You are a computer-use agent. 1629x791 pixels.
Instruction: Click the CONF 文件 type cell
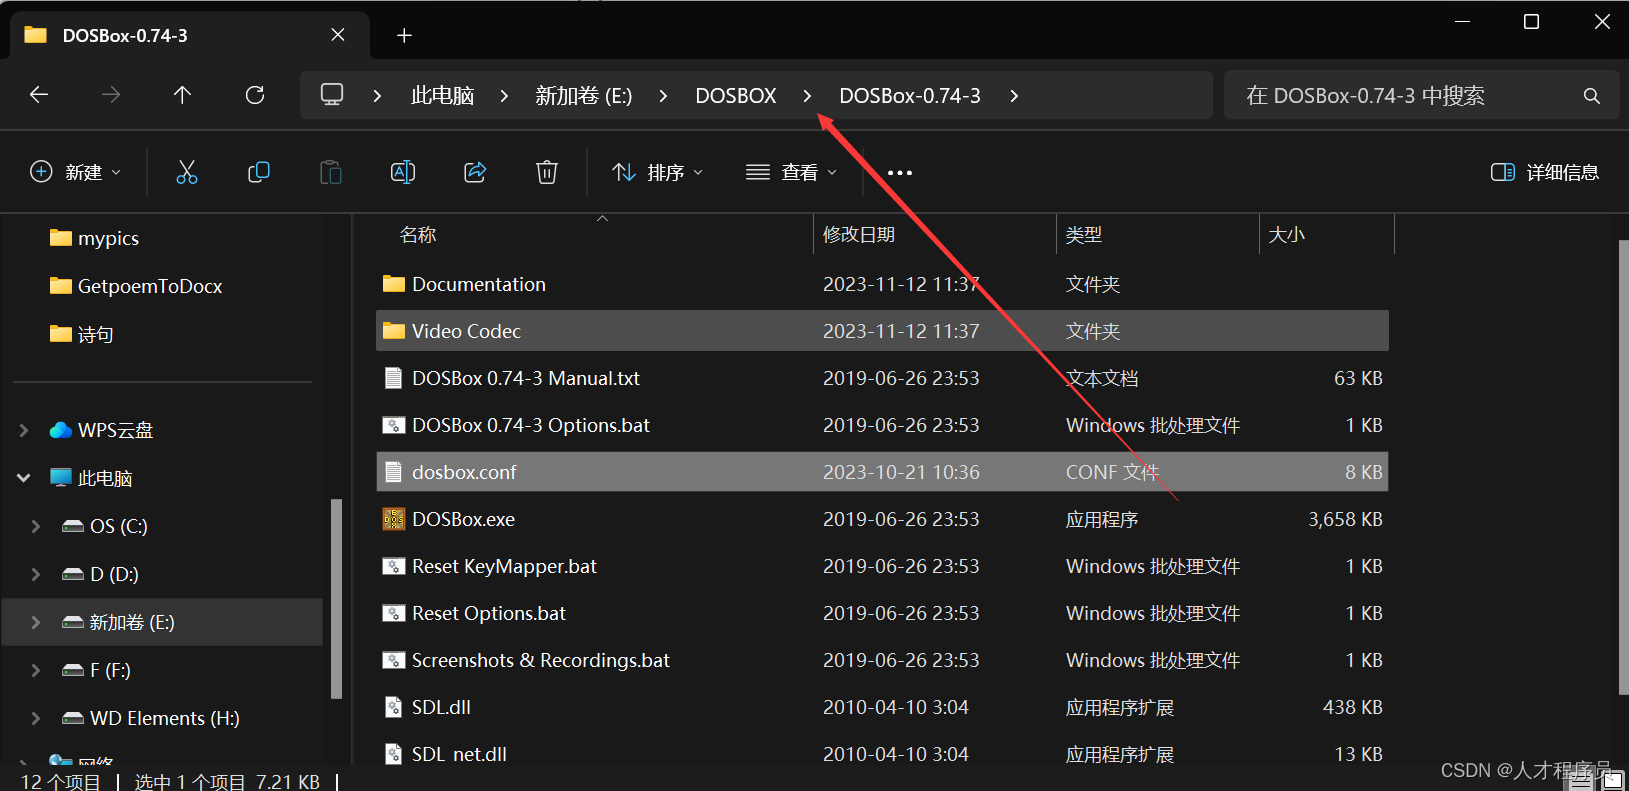[x=1112, y=472]
